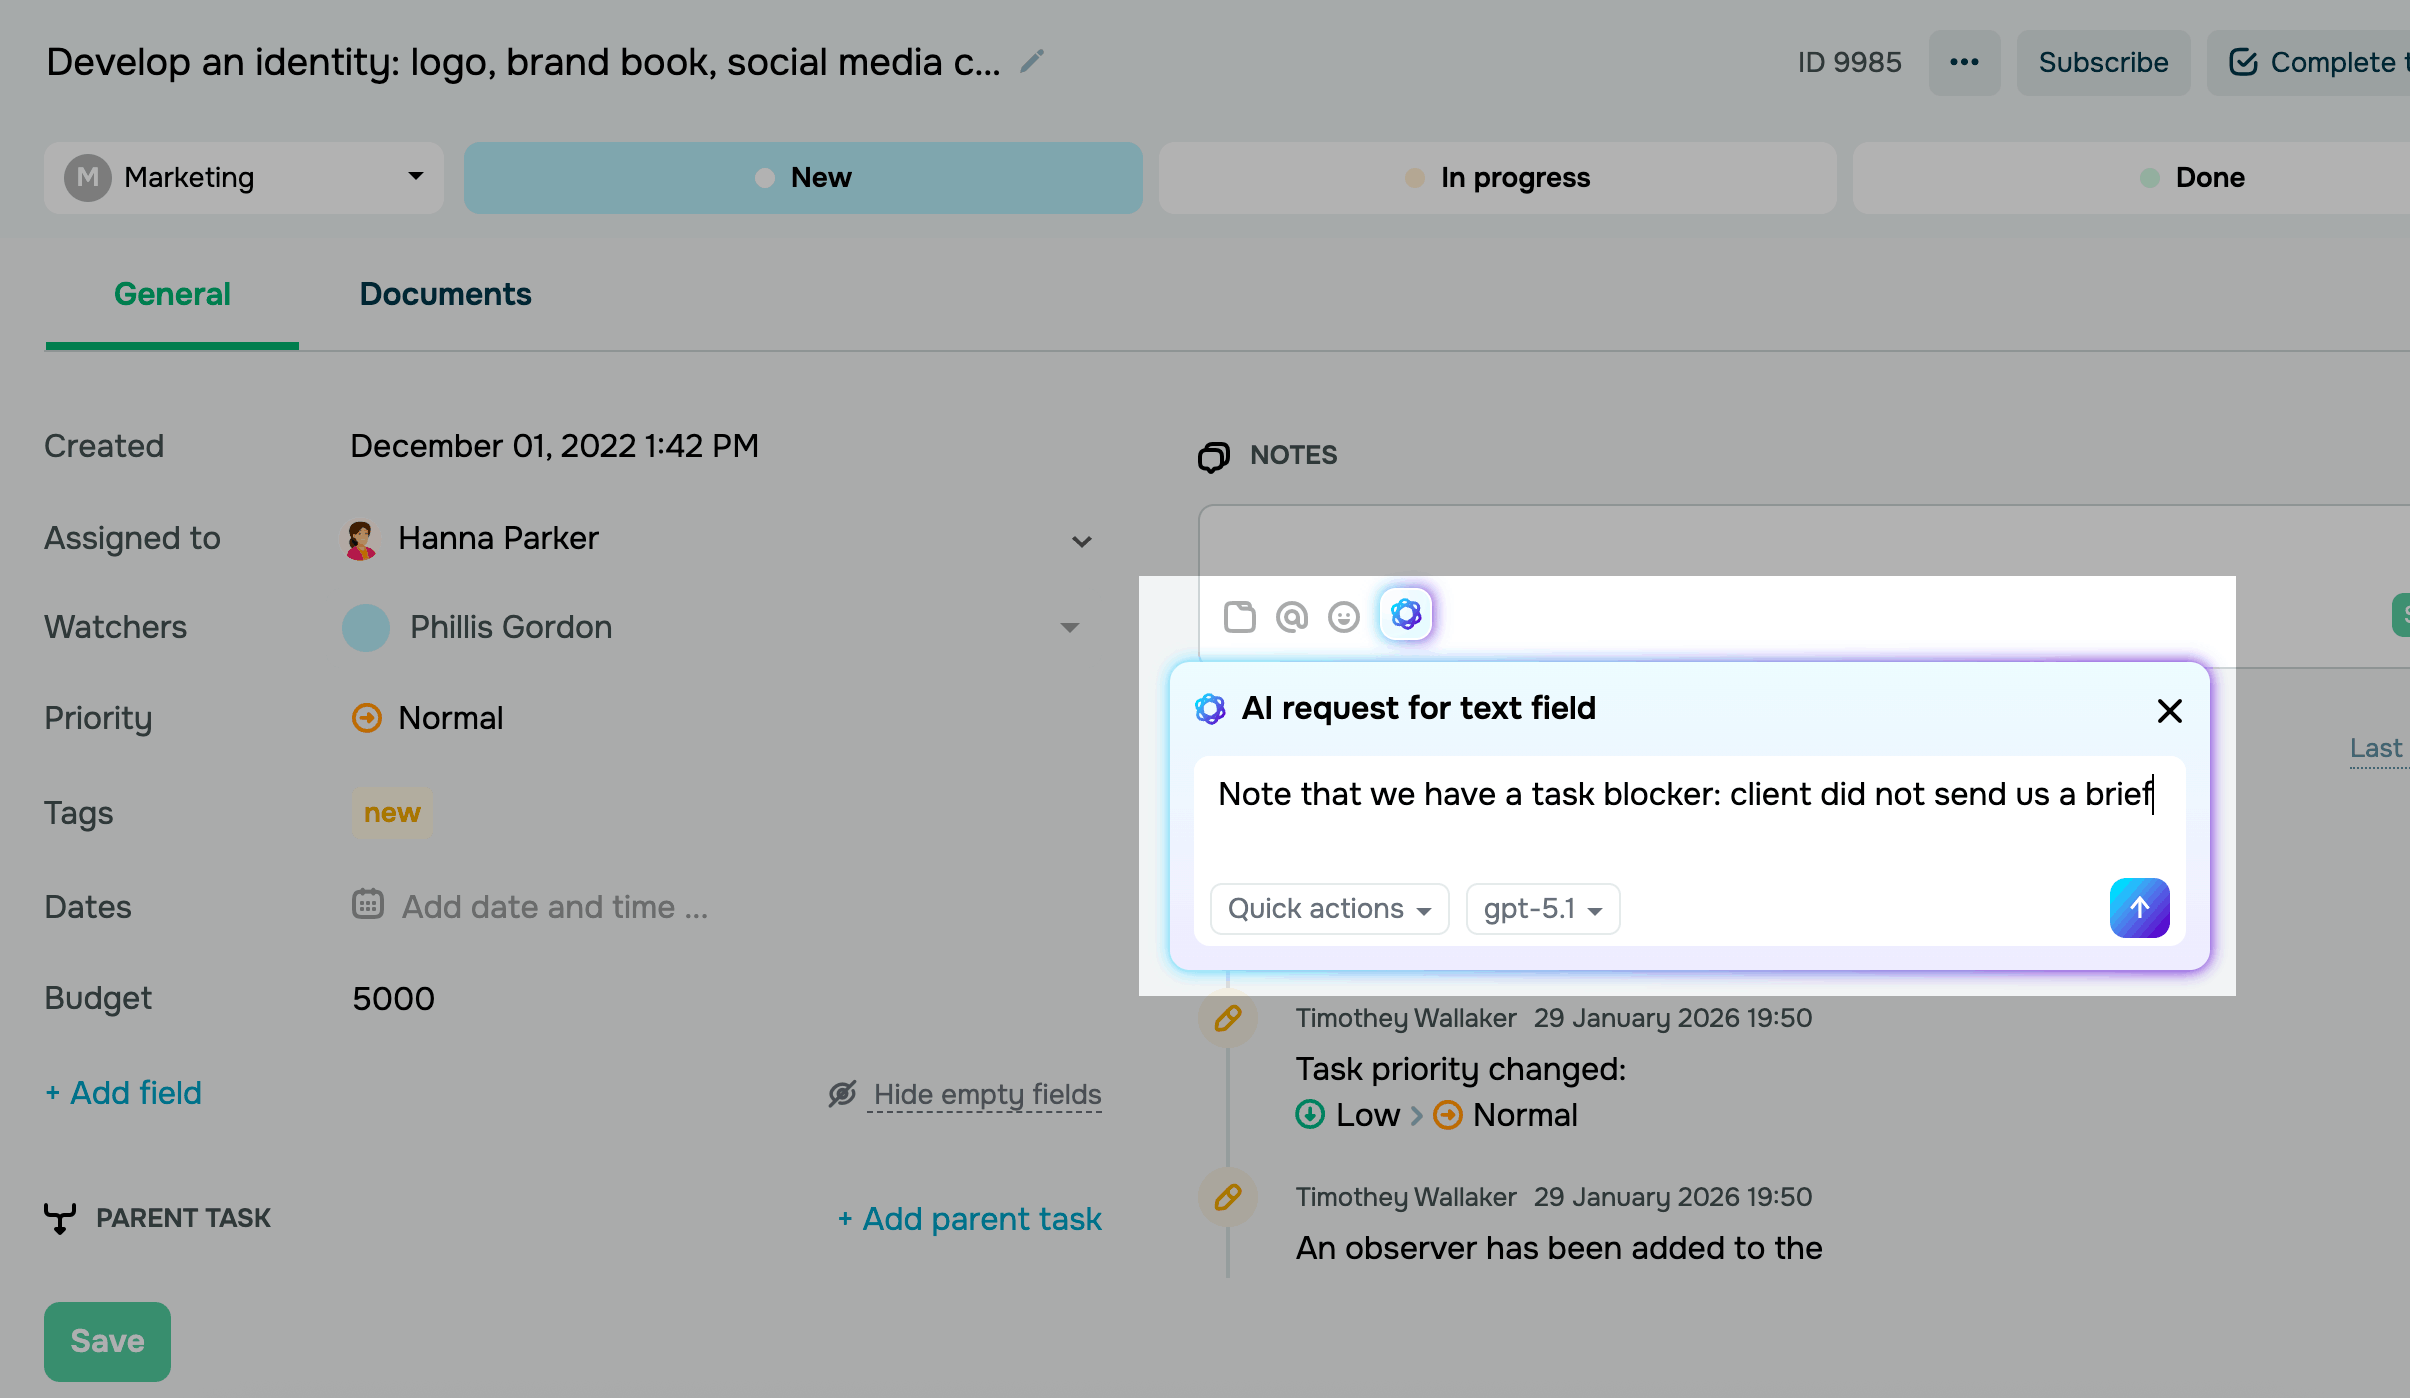Click the attach file icon in notes toolbar
Image resolution: width=2410 pixels, height=1398 pixels.
pyautogui.click(x=1239, y=617)
